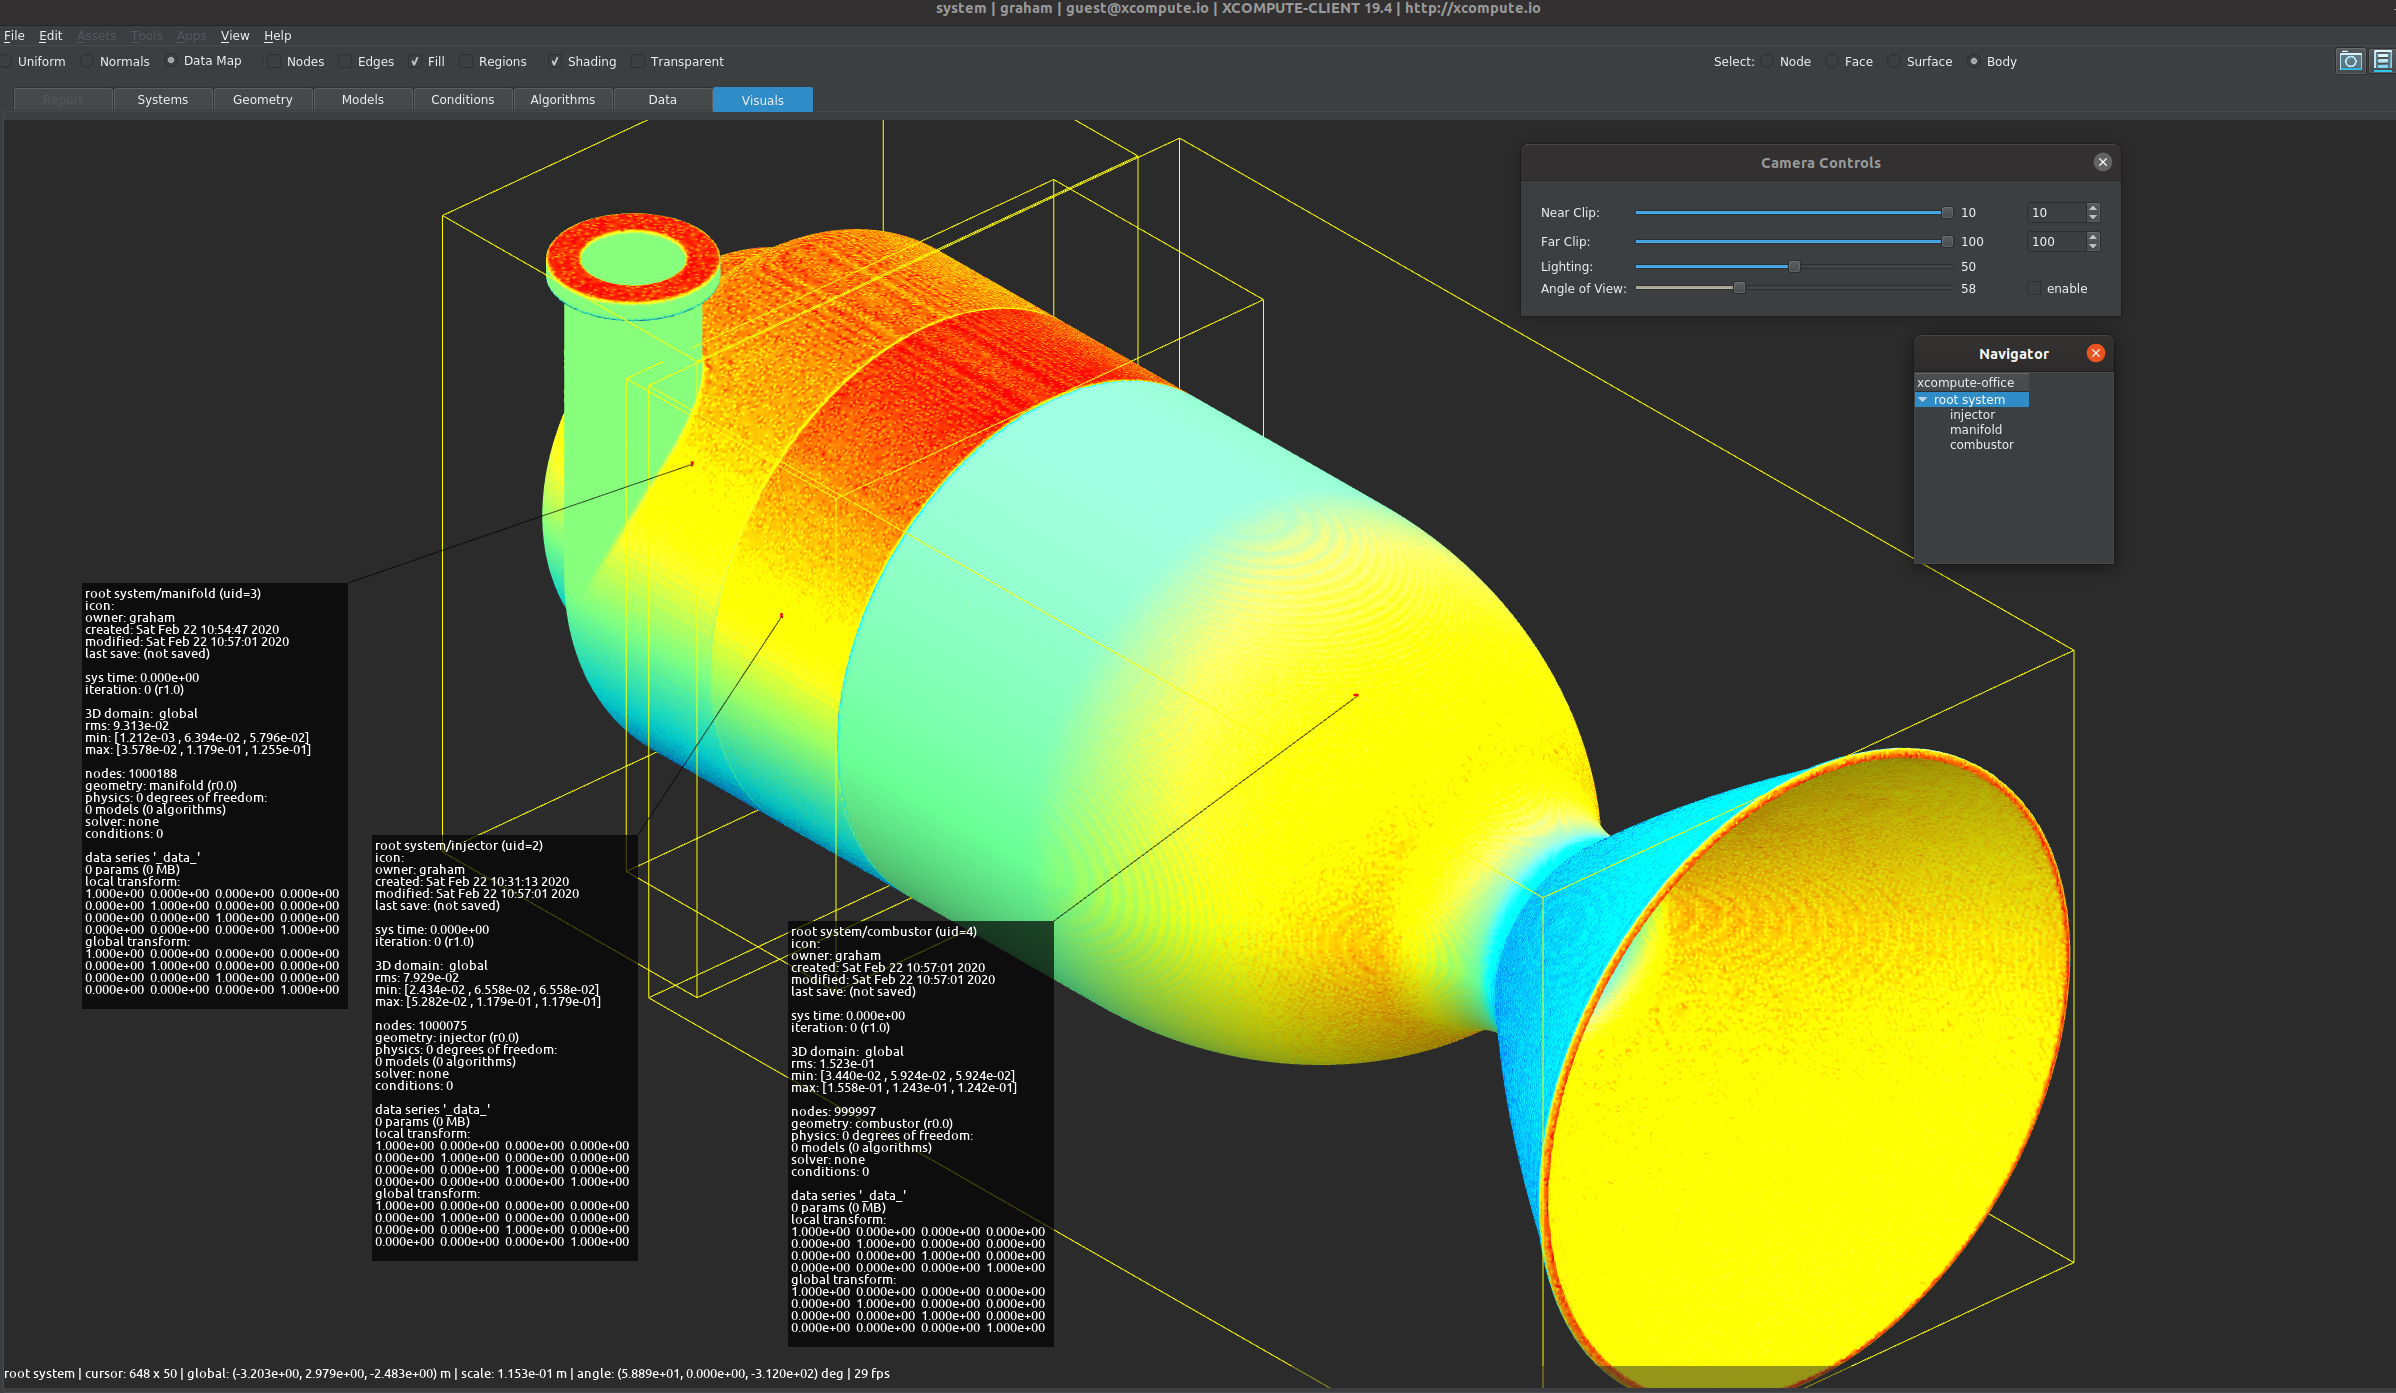Open the Tools menu
The image size is (2396, 1393).
click(x=146, y=36)
